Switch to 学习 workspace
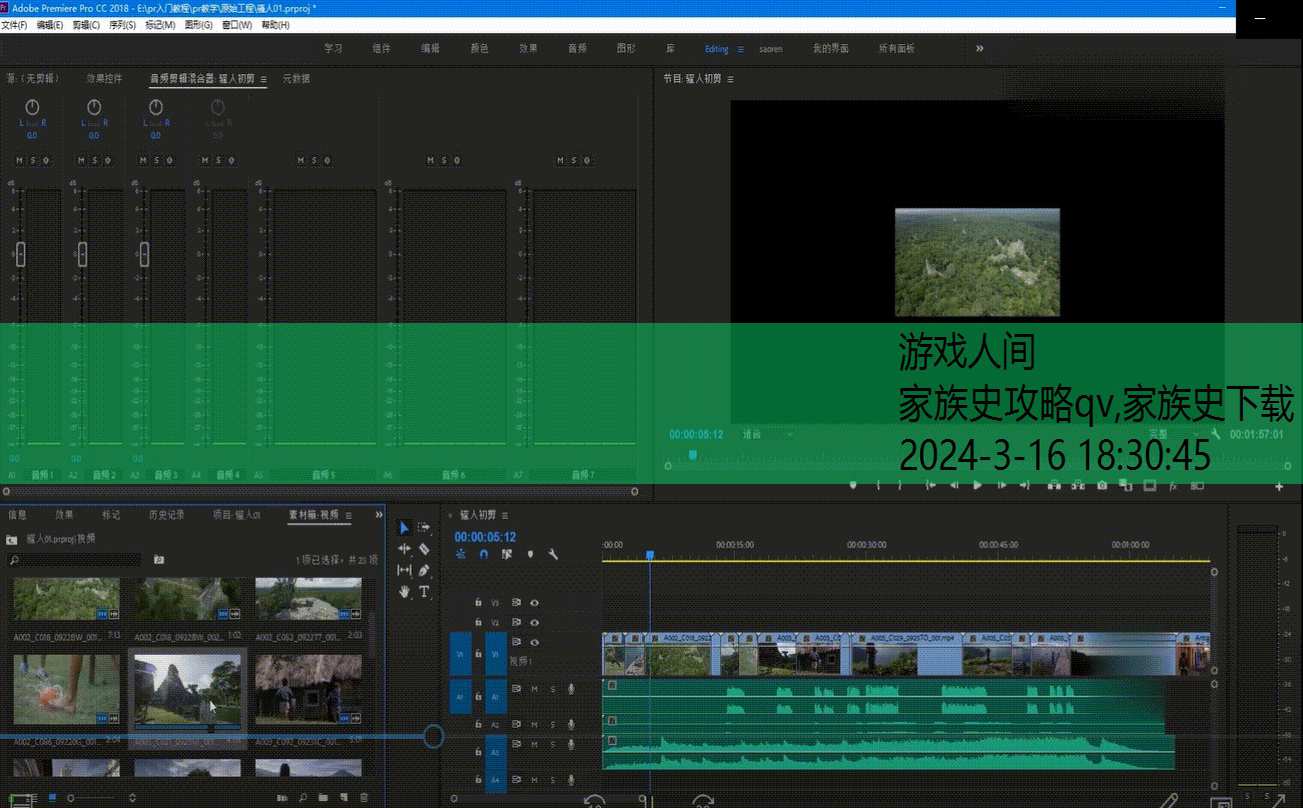 pos(333,48)
